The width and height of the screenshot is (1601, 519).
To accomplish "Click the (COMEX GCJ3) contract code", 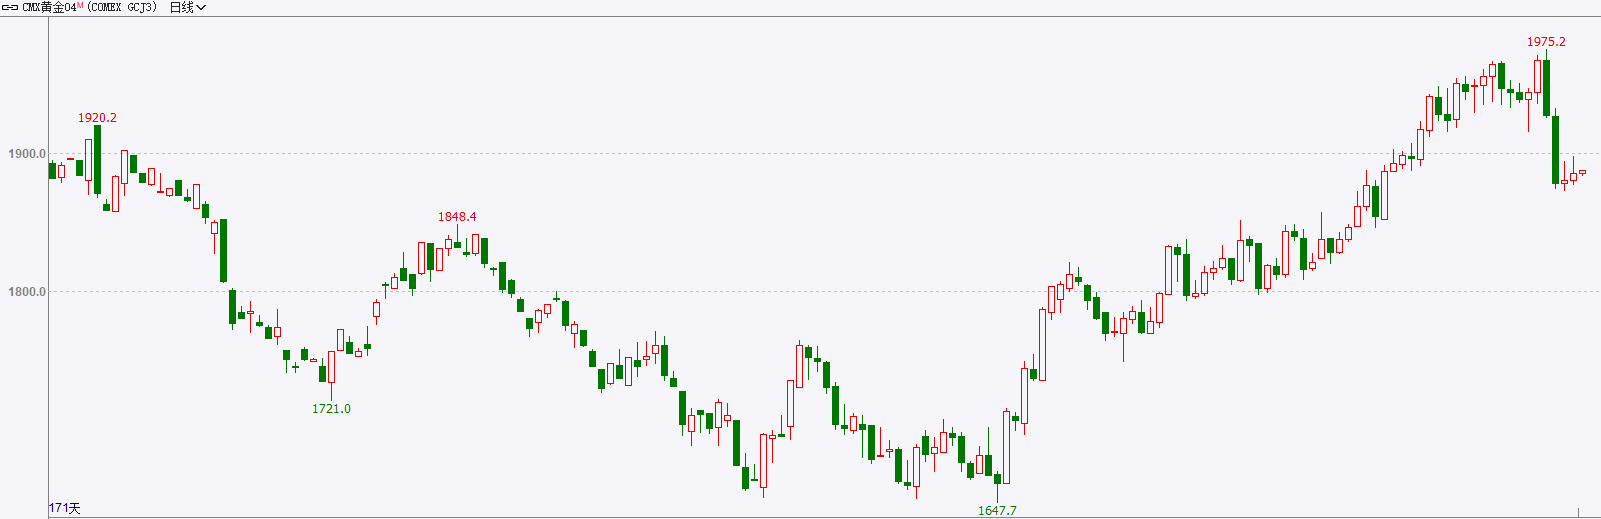I will click(122, 7).
